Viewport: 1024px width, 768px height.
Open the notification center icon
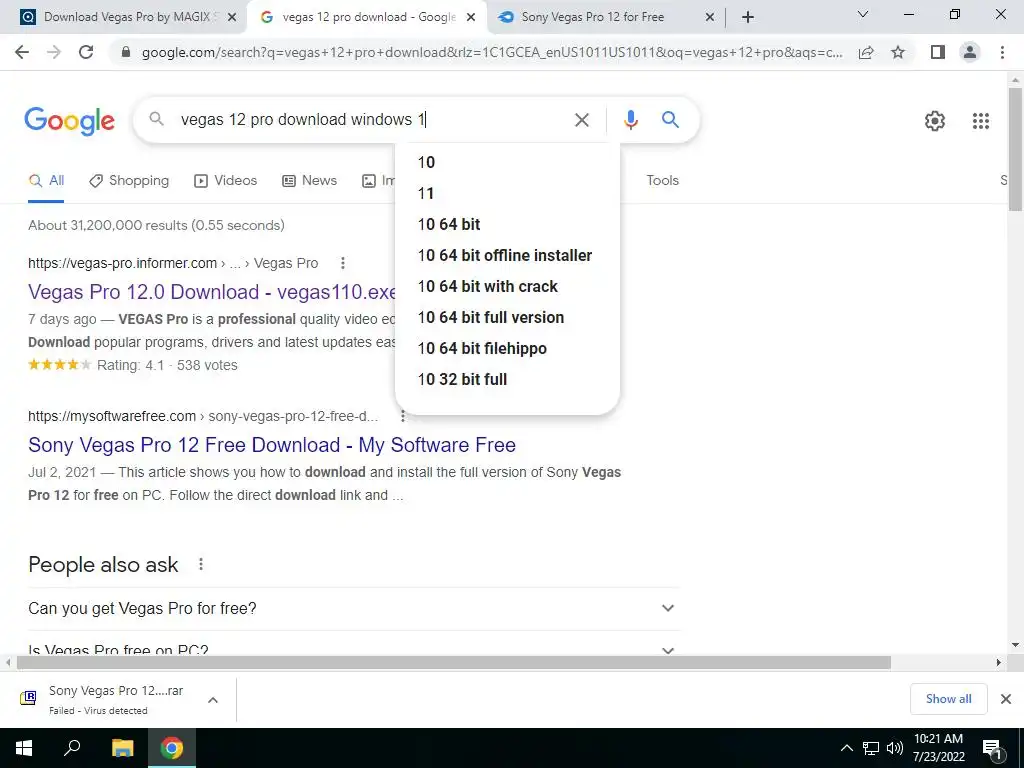(992, 749)
